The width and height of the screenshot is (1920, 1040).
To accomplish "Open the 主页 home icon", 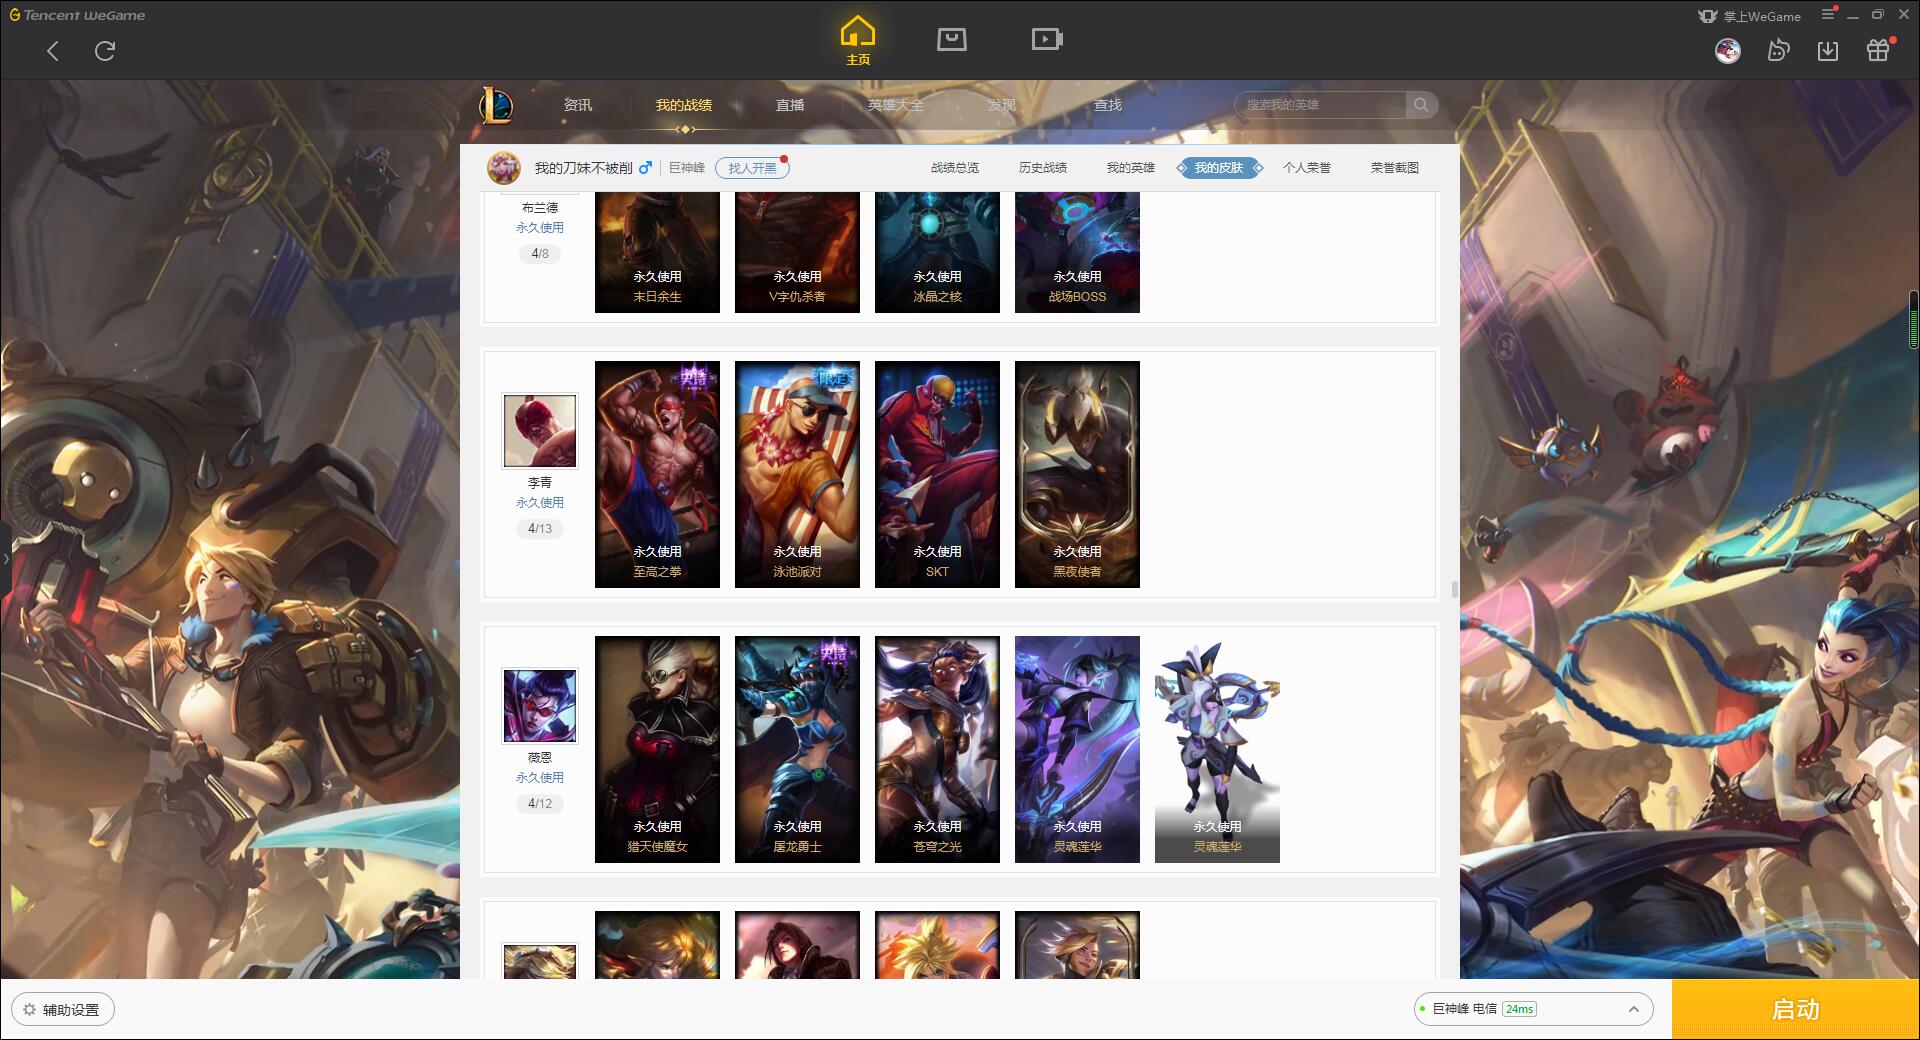I will point(858,41).
